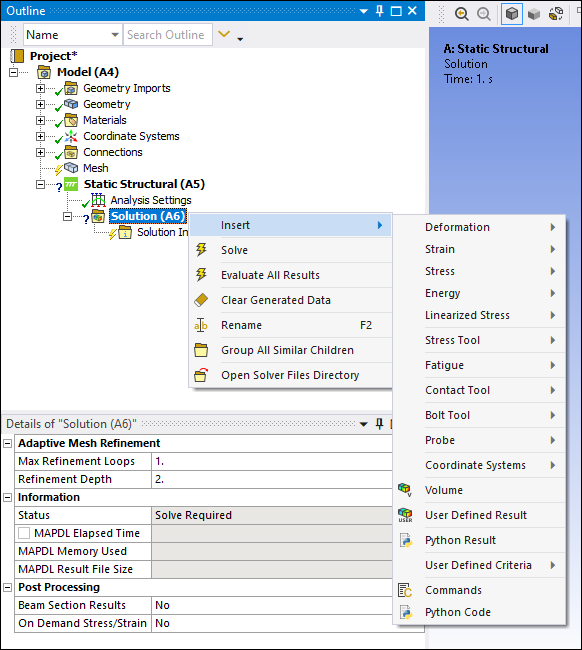Screen dimensions: 582x650
Task: Click the Mesh tree node icon
Action: coord(71,168)
